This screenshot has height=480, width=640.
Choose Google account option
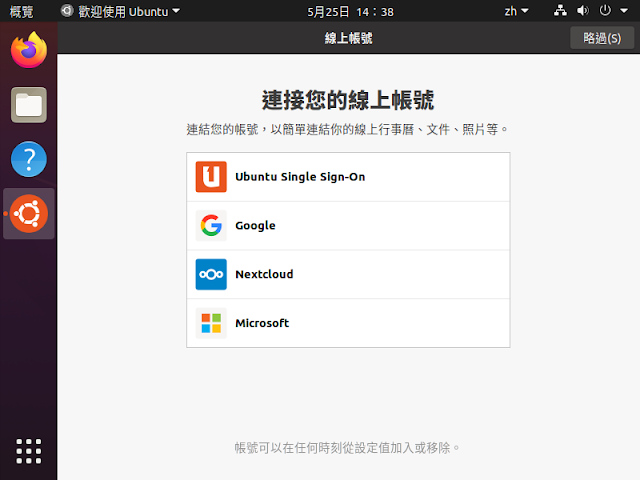[x=348, y=225]
